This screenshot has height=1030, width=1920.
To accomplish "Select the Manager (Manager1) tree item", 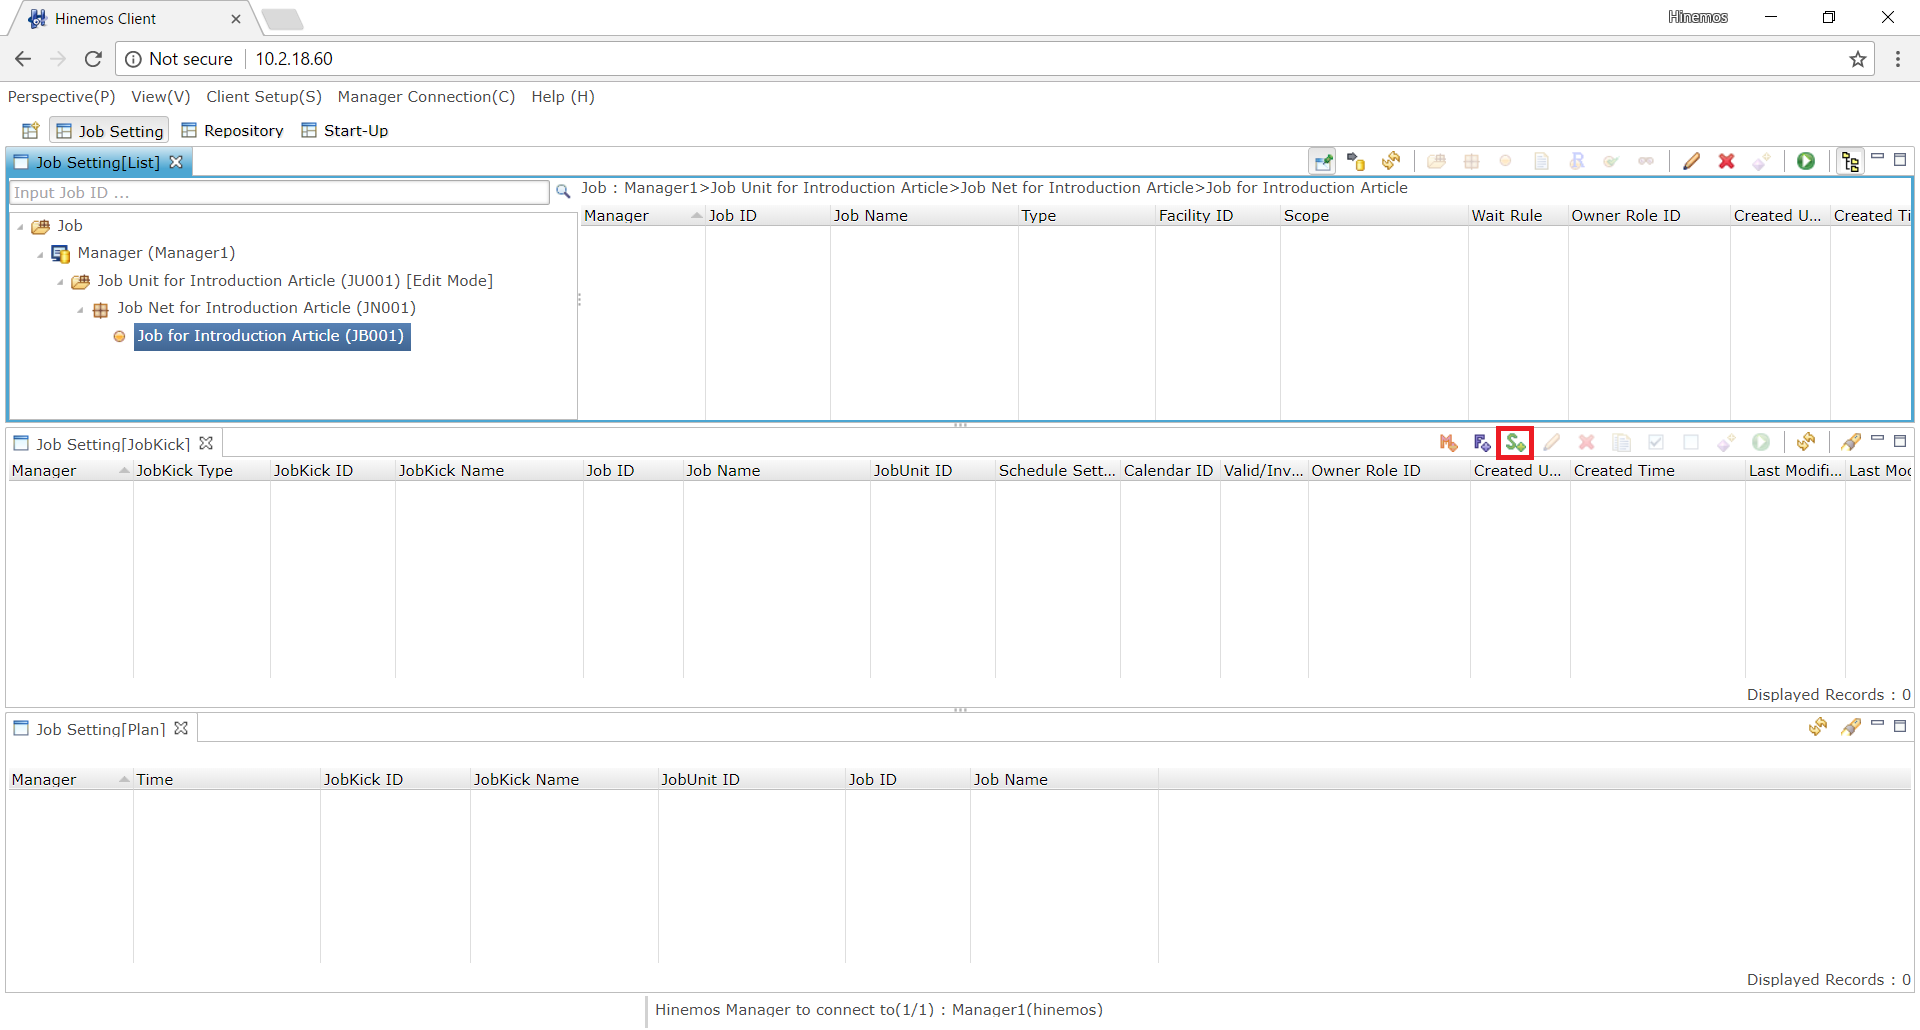I will pos(156,253).
